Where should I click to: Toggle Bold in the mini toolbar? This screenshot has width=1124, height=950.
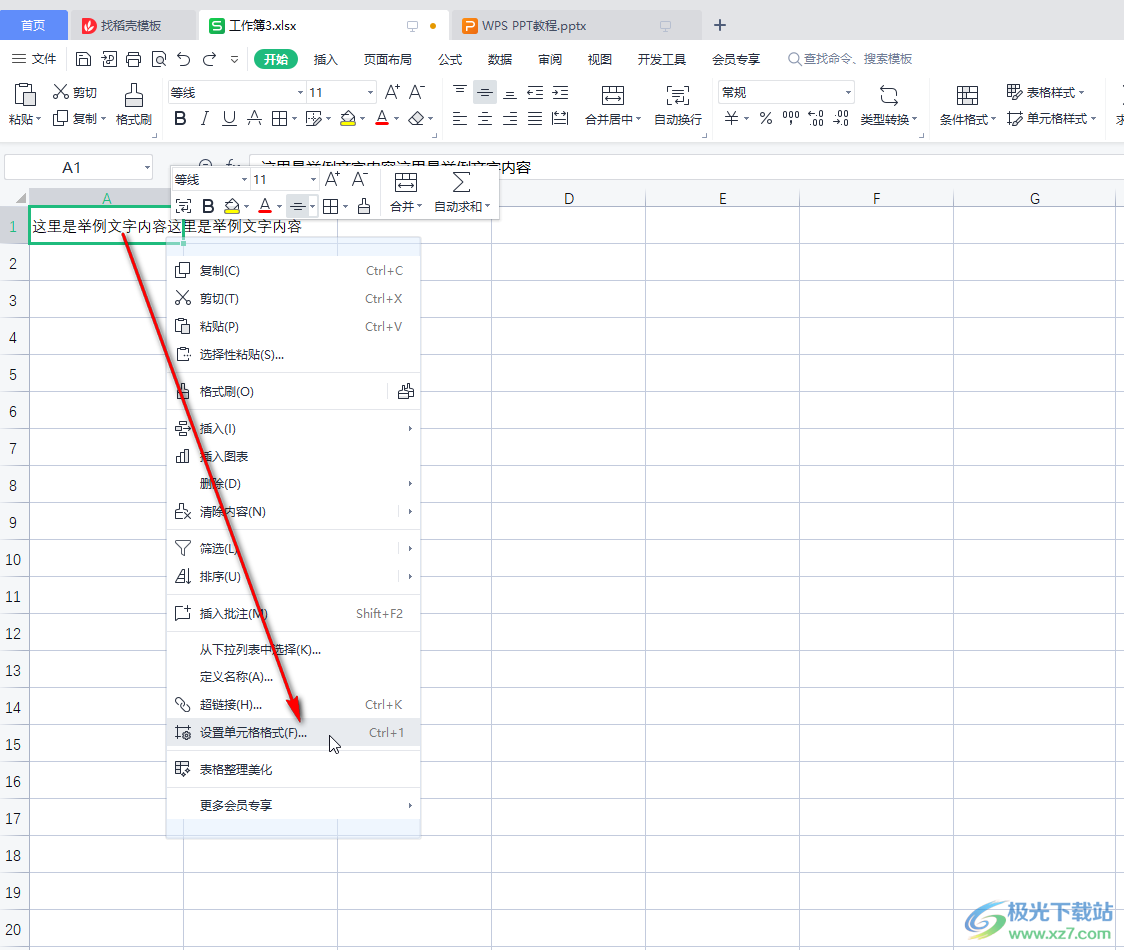(x=208, y=206)
